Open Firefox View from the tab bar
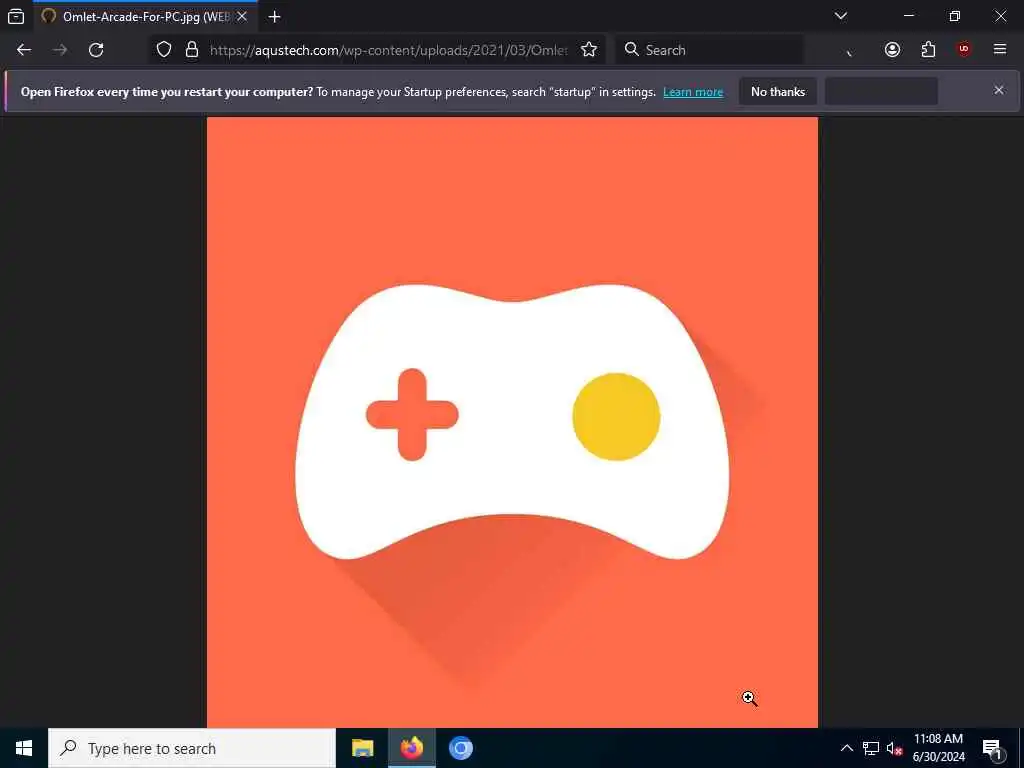This screenshot has height=768, width=1024. tap(16, 16)
